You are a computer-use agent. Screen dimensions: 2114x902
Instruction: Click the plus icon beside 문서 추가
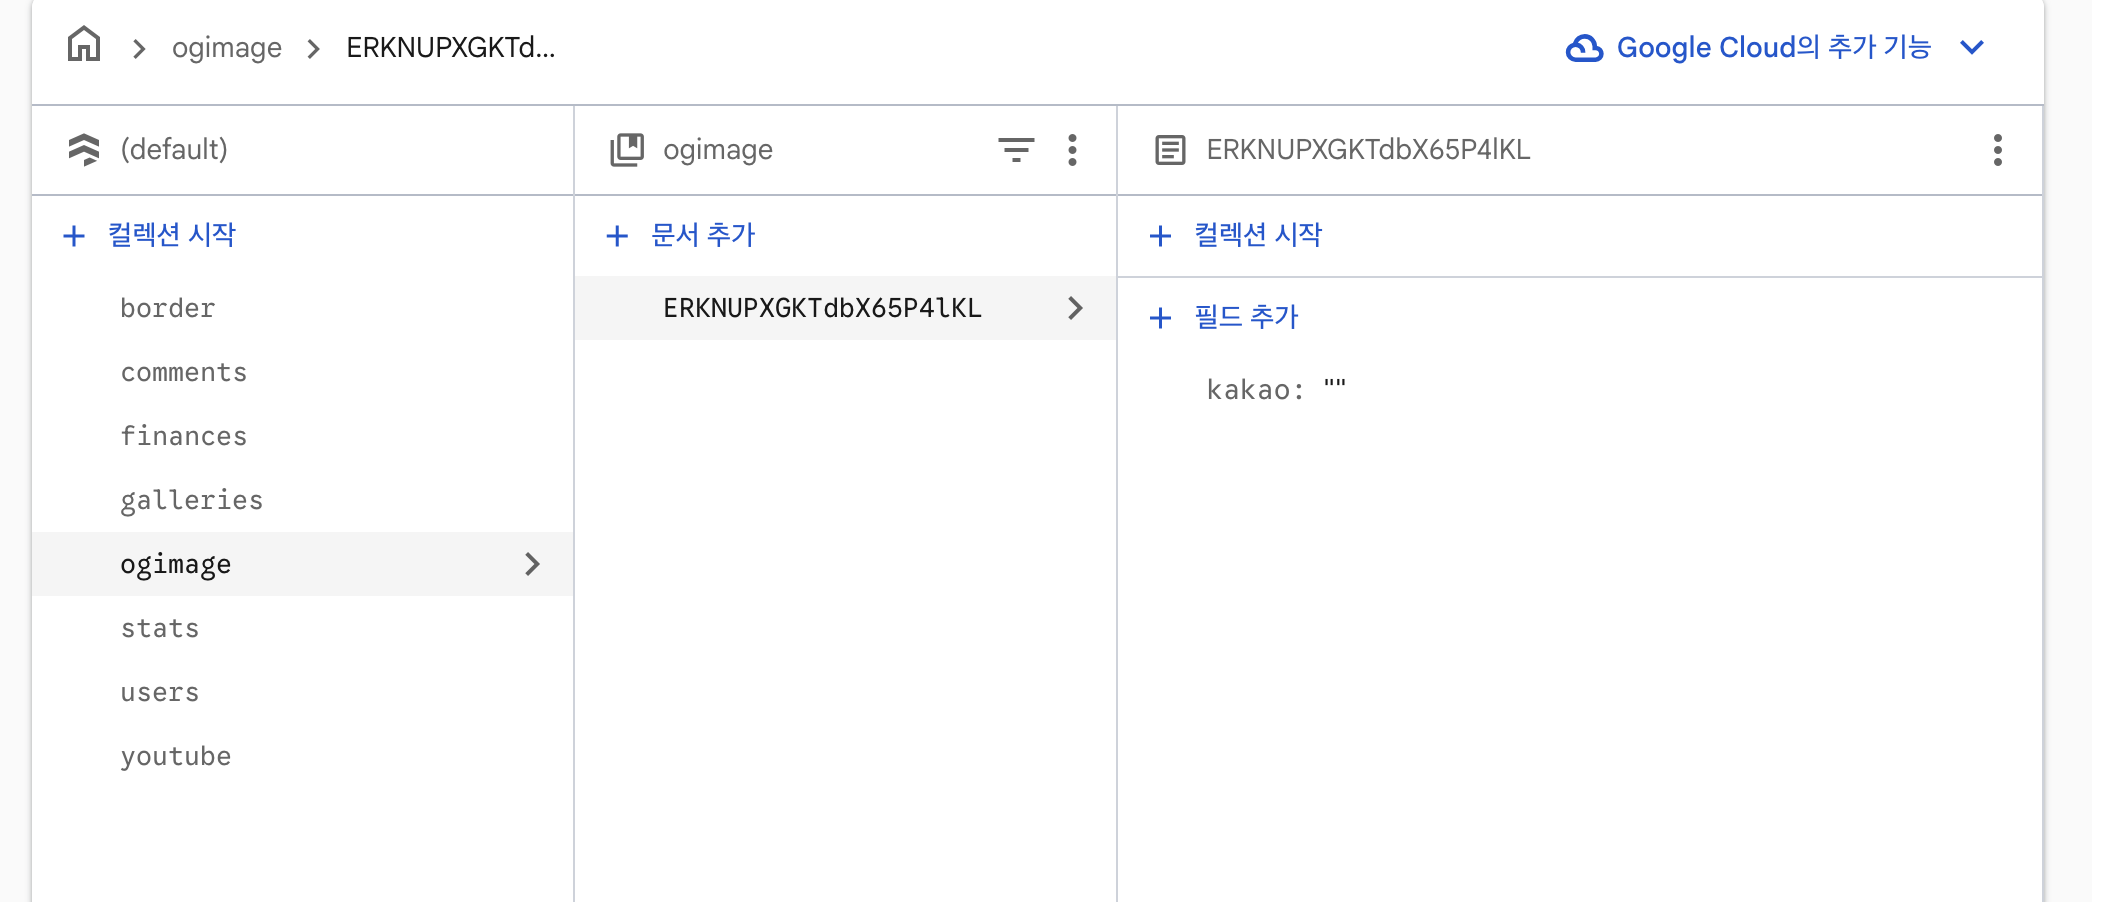617,236
